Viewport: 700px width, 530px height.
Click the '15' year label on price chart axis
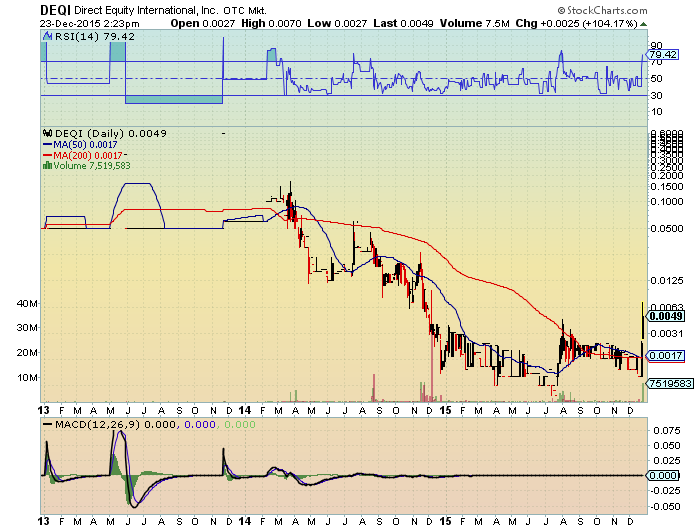(445, 410)
